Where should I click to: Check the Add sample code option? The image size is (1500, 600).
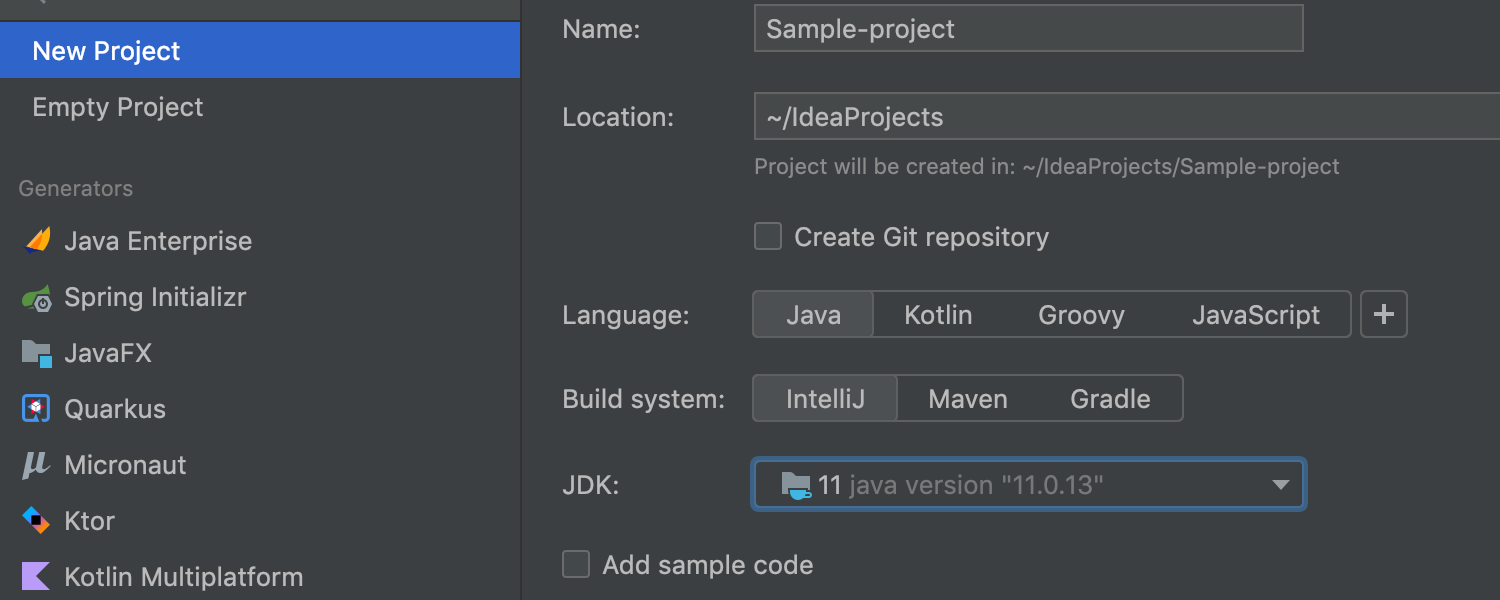tap(576, 565)
